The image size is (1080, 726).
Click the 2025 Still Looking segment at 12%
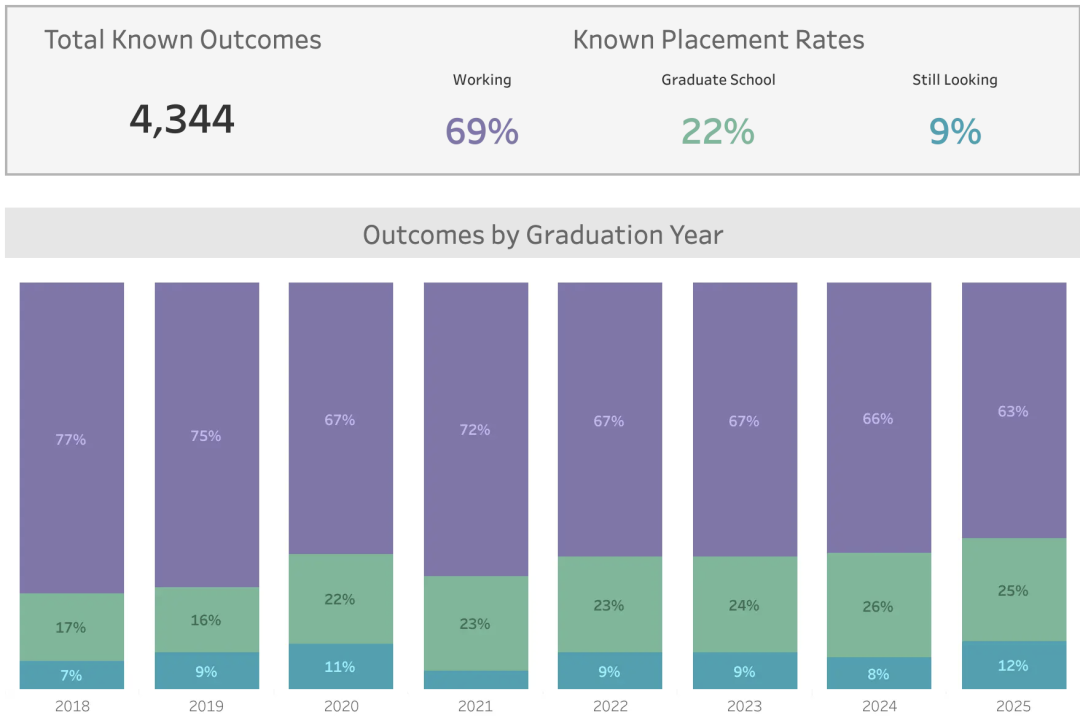1014,665
